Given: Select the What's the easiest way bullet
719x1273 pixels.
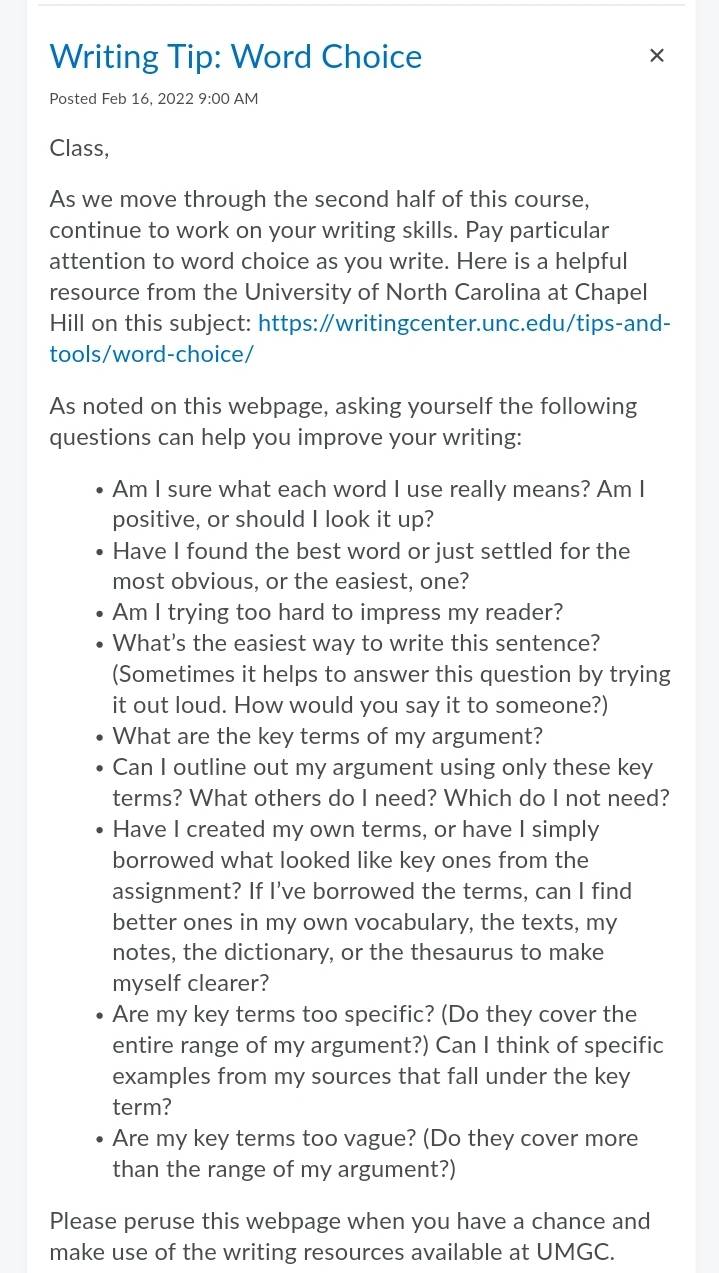Looking at the screenshot, I should point(391,674).
